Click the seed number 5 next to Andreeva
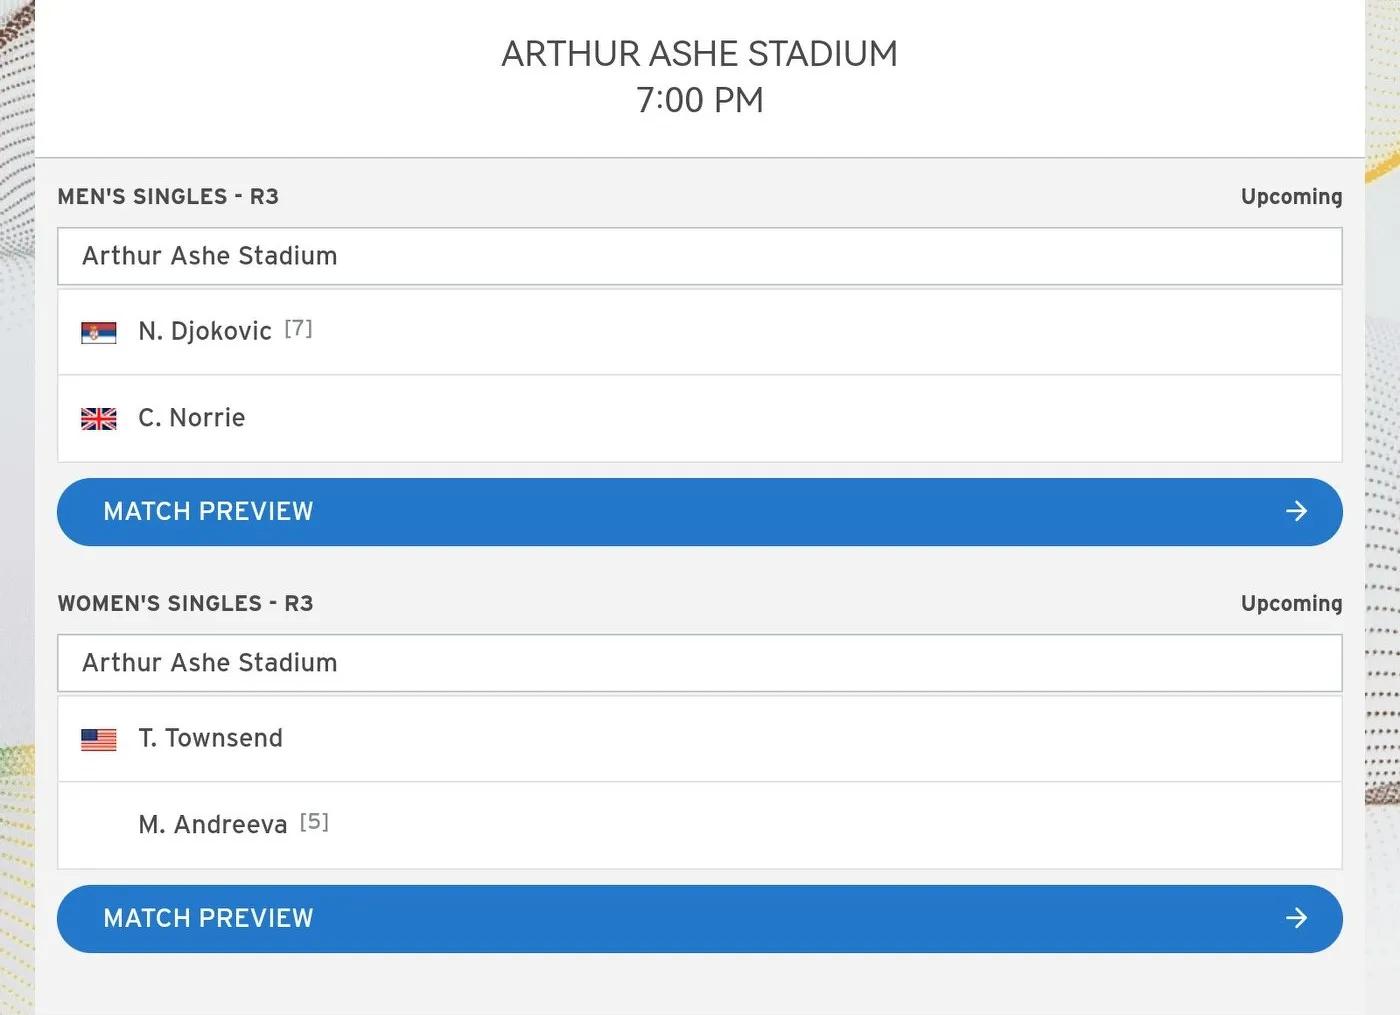The width and height of the screenshot is (1400, 1015). (314, 822)
